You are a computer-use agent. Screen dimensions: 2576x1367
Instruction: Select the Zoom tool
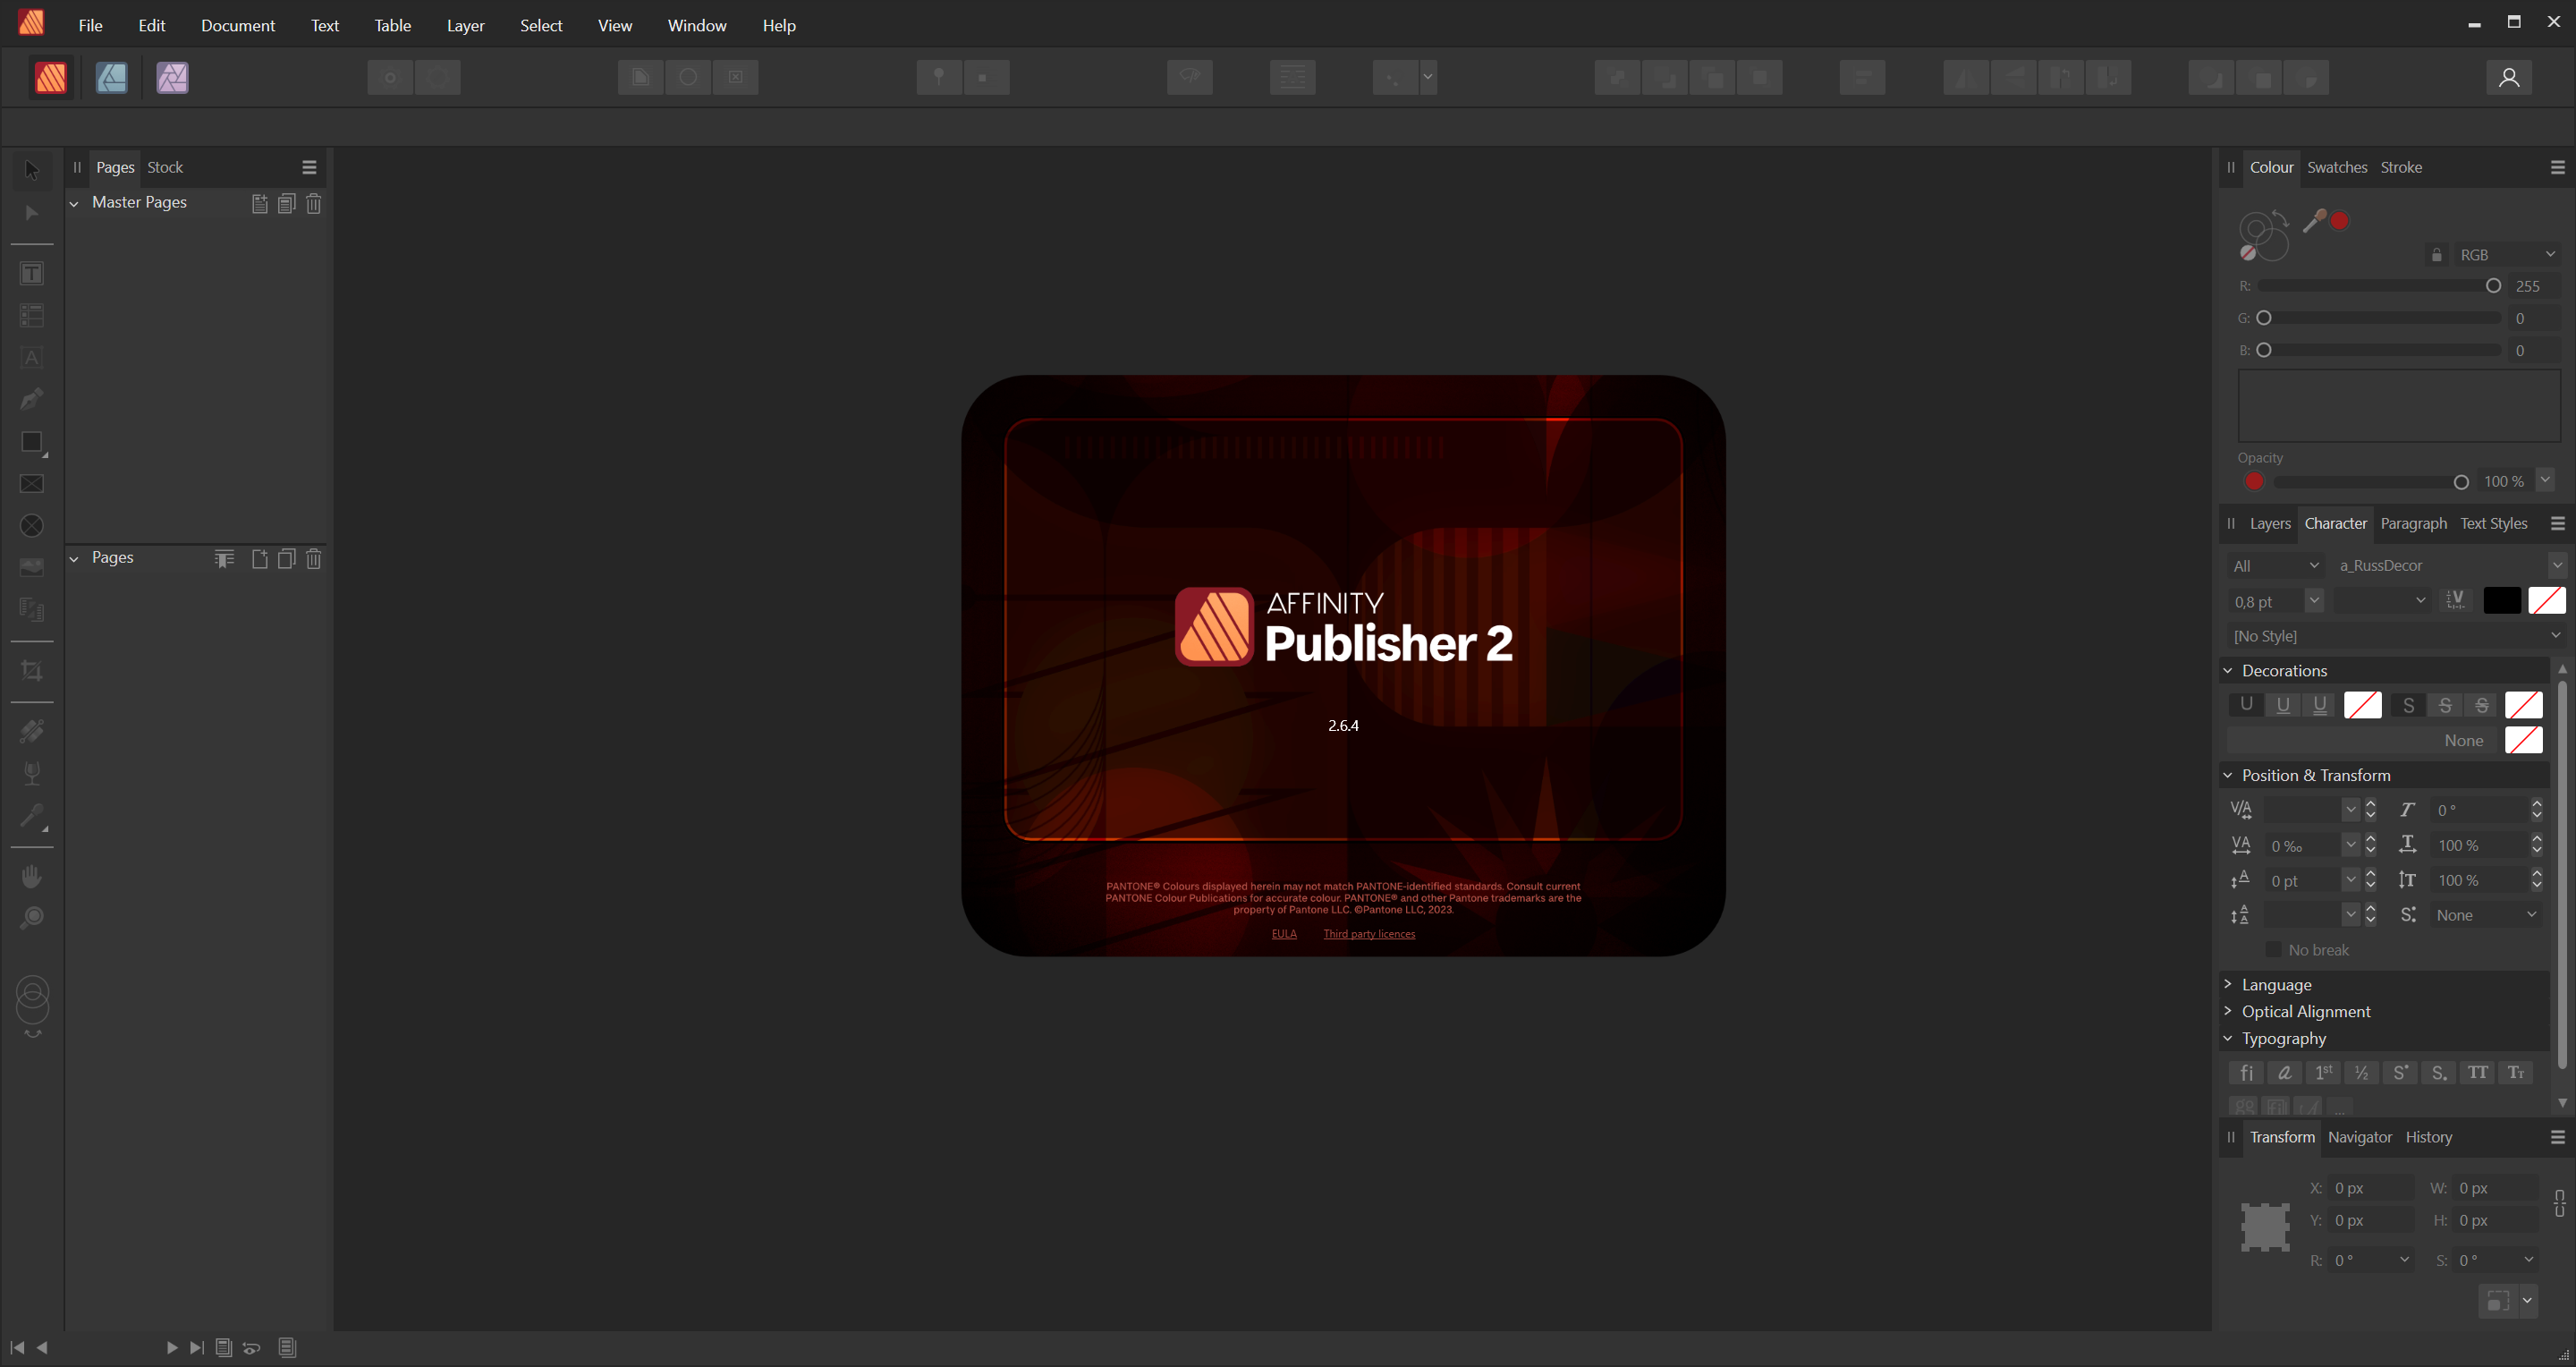tap(32, 918)
